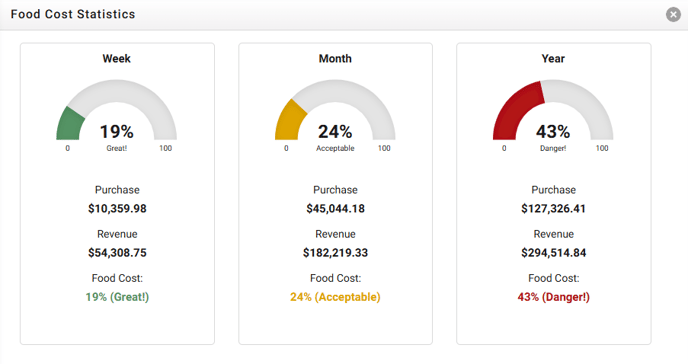Click the 43% gauge value
The height and width of the screenshot is (364, 688).
tap(553, 132)
